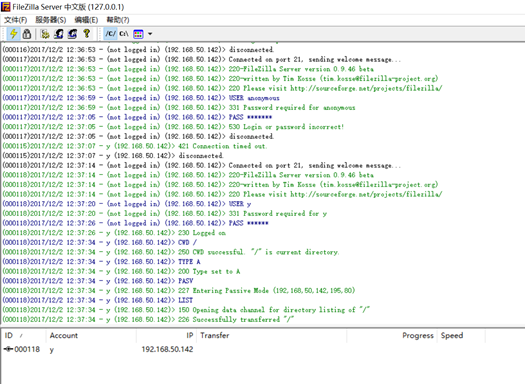Open the groups editor icon
This screenshot has width=525, height=384.
tap(72, 34)
